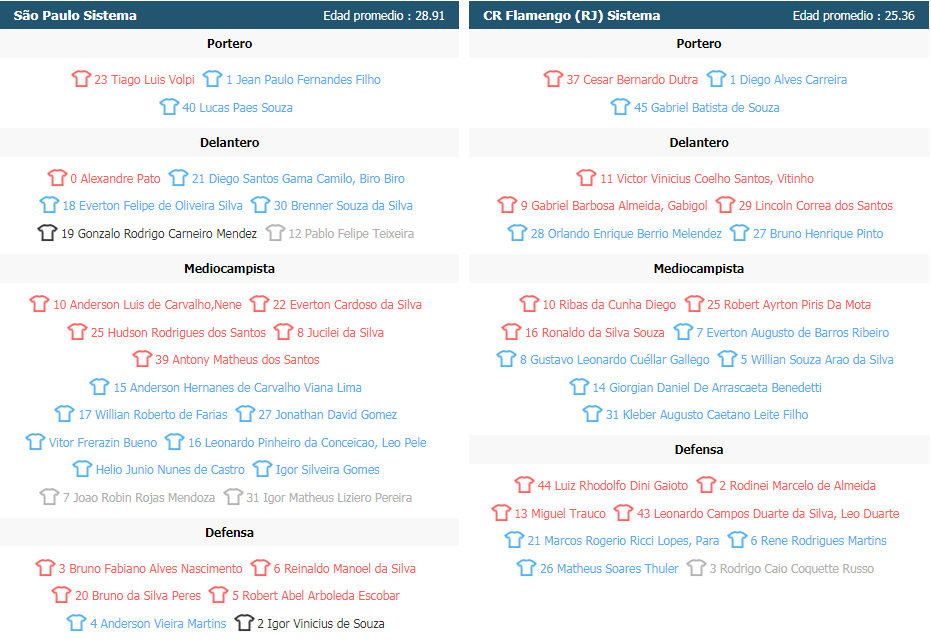Click the red shirt icon beside Jucilei da Silva

click(x=284, y=331)
